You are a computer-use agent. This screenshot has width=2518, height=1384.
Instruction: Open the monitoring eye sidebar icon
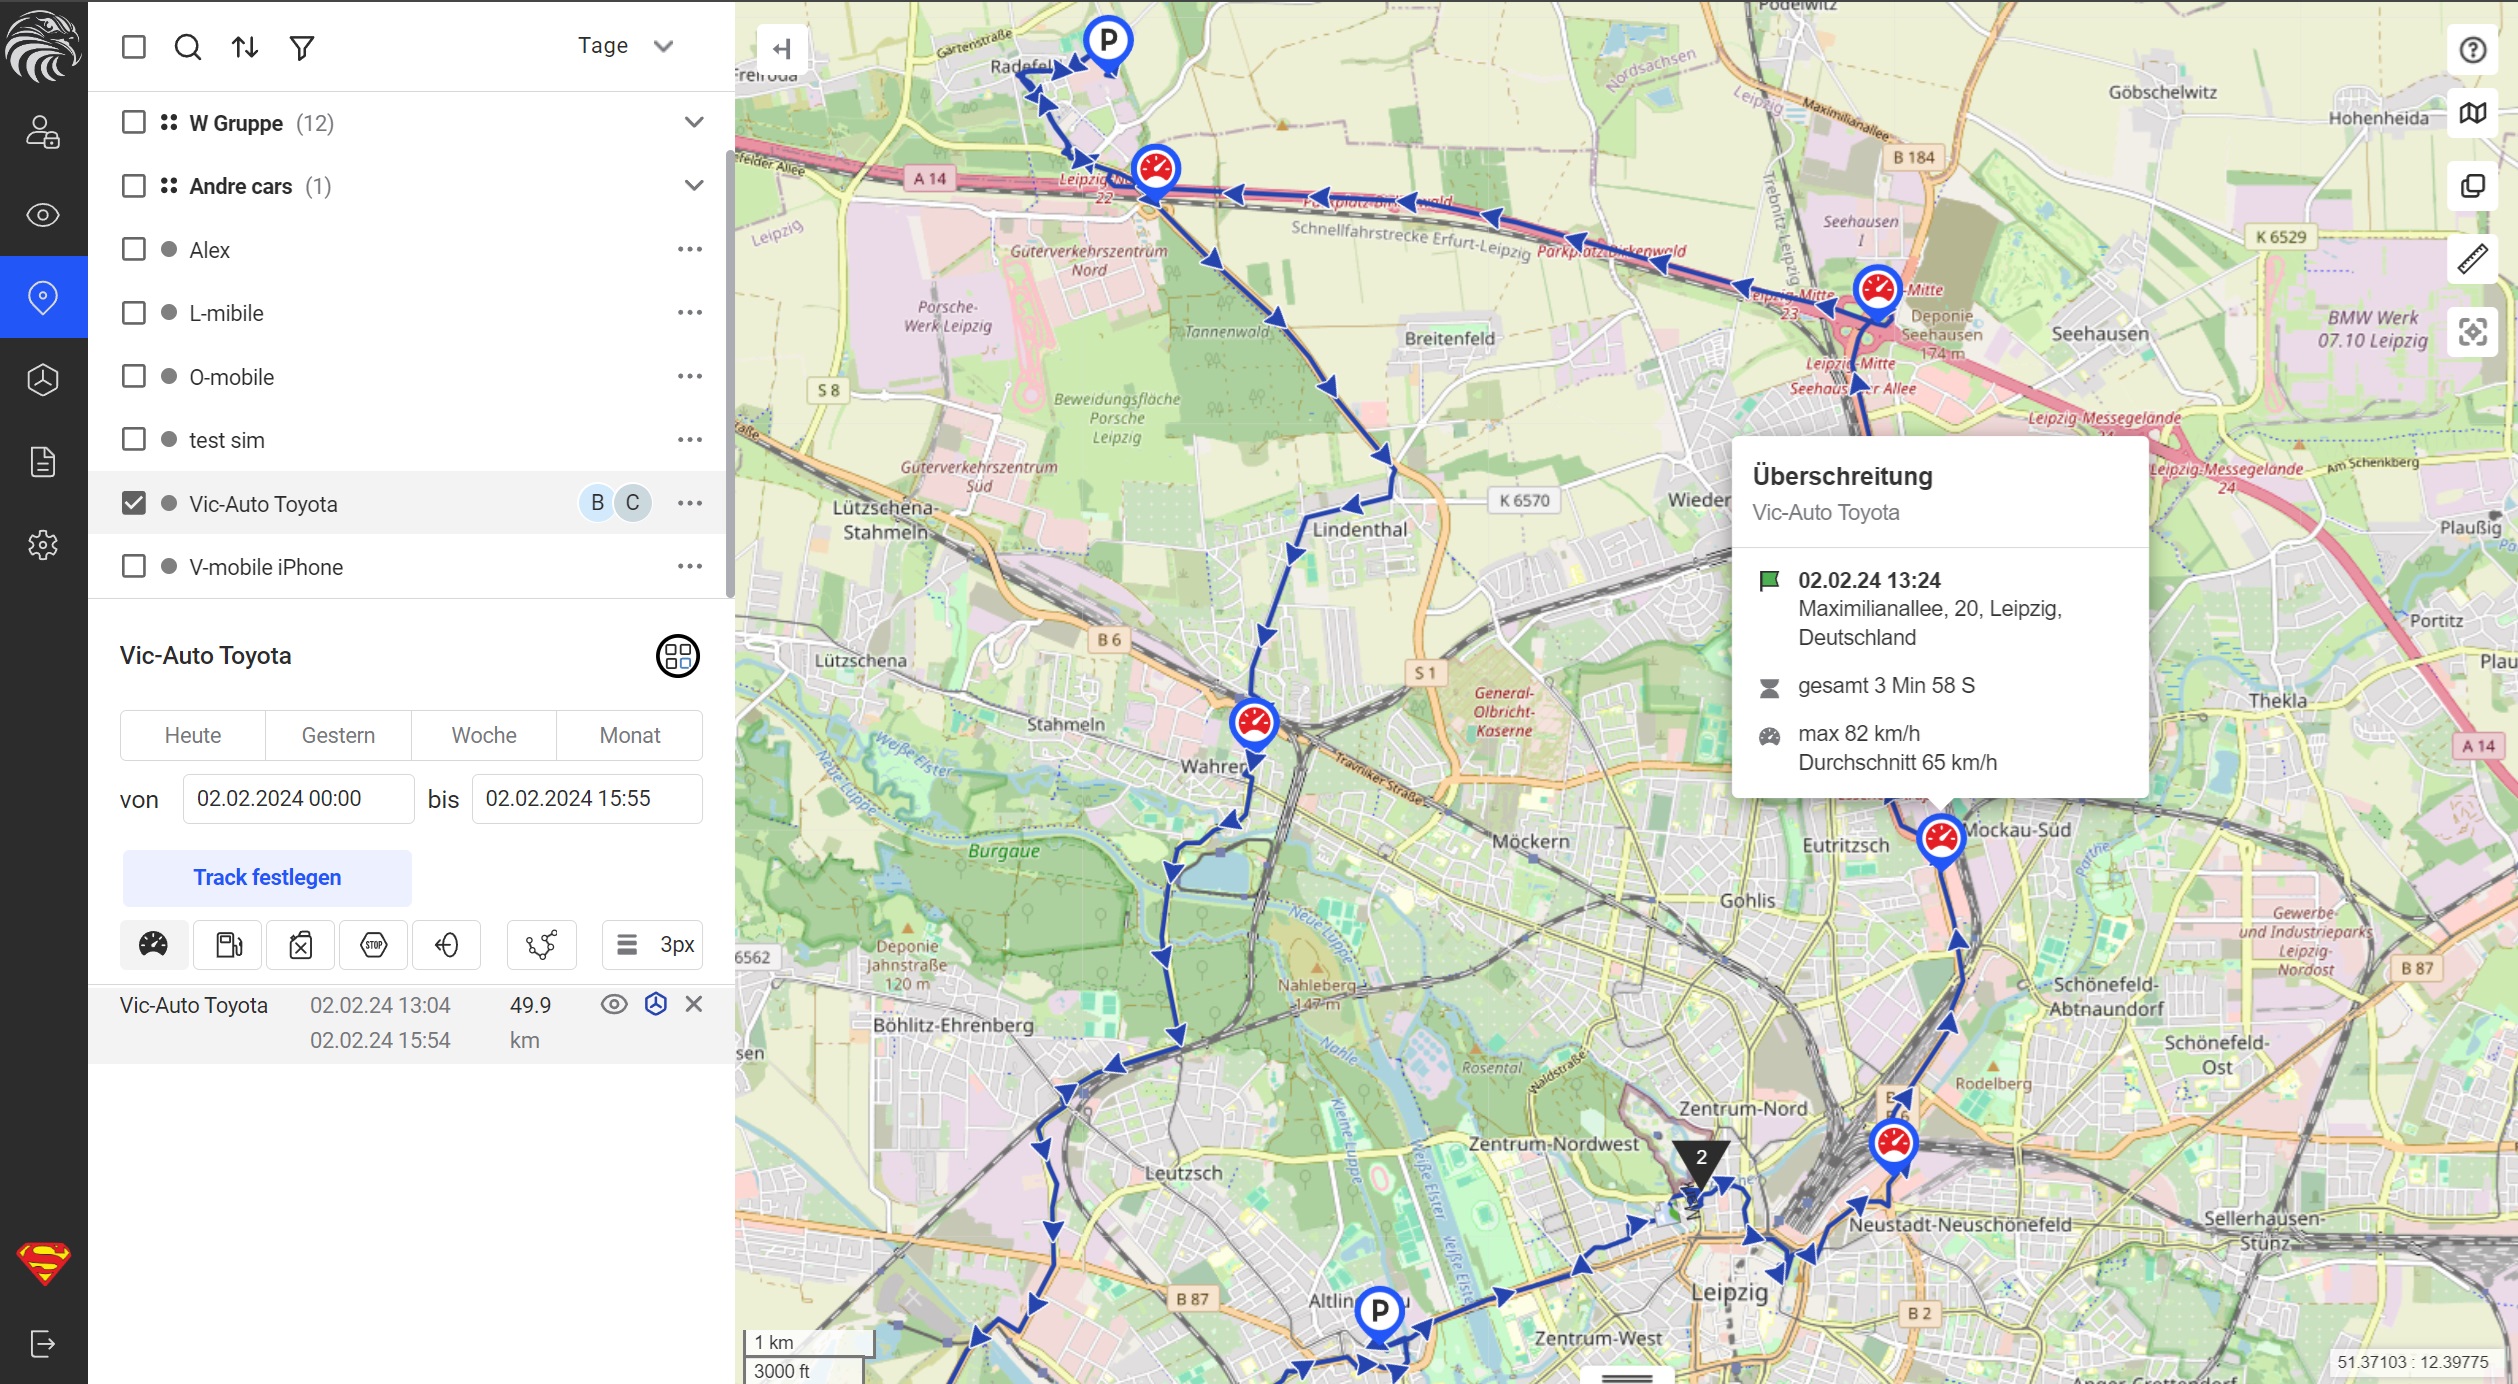[x=43, y=215]
